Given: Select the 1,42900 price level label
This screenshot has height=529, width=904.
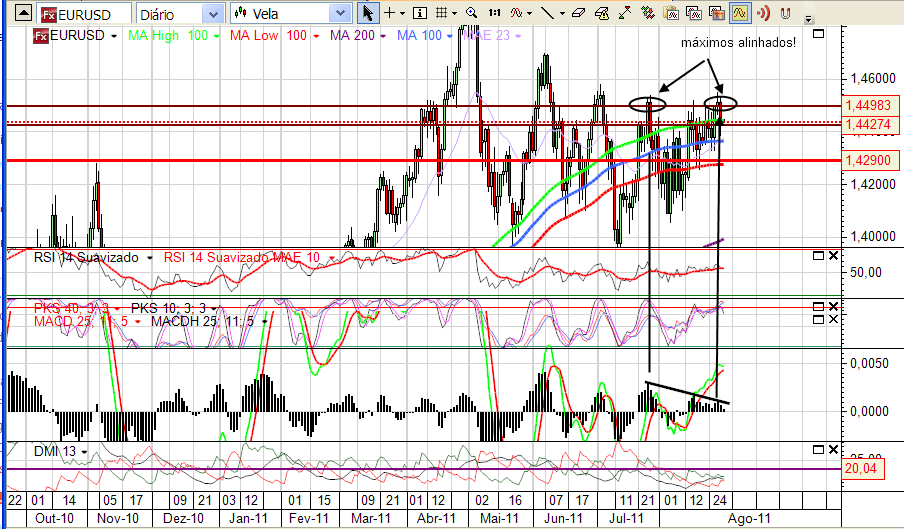Looking at the screenshot, I should tap(869, 160).
